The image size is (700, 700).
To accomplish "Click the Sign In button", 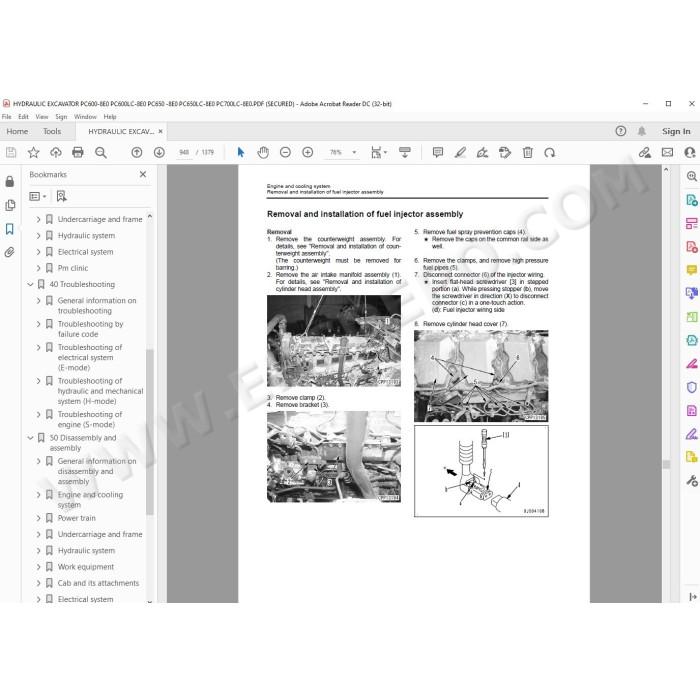I will tap(676, 131).
